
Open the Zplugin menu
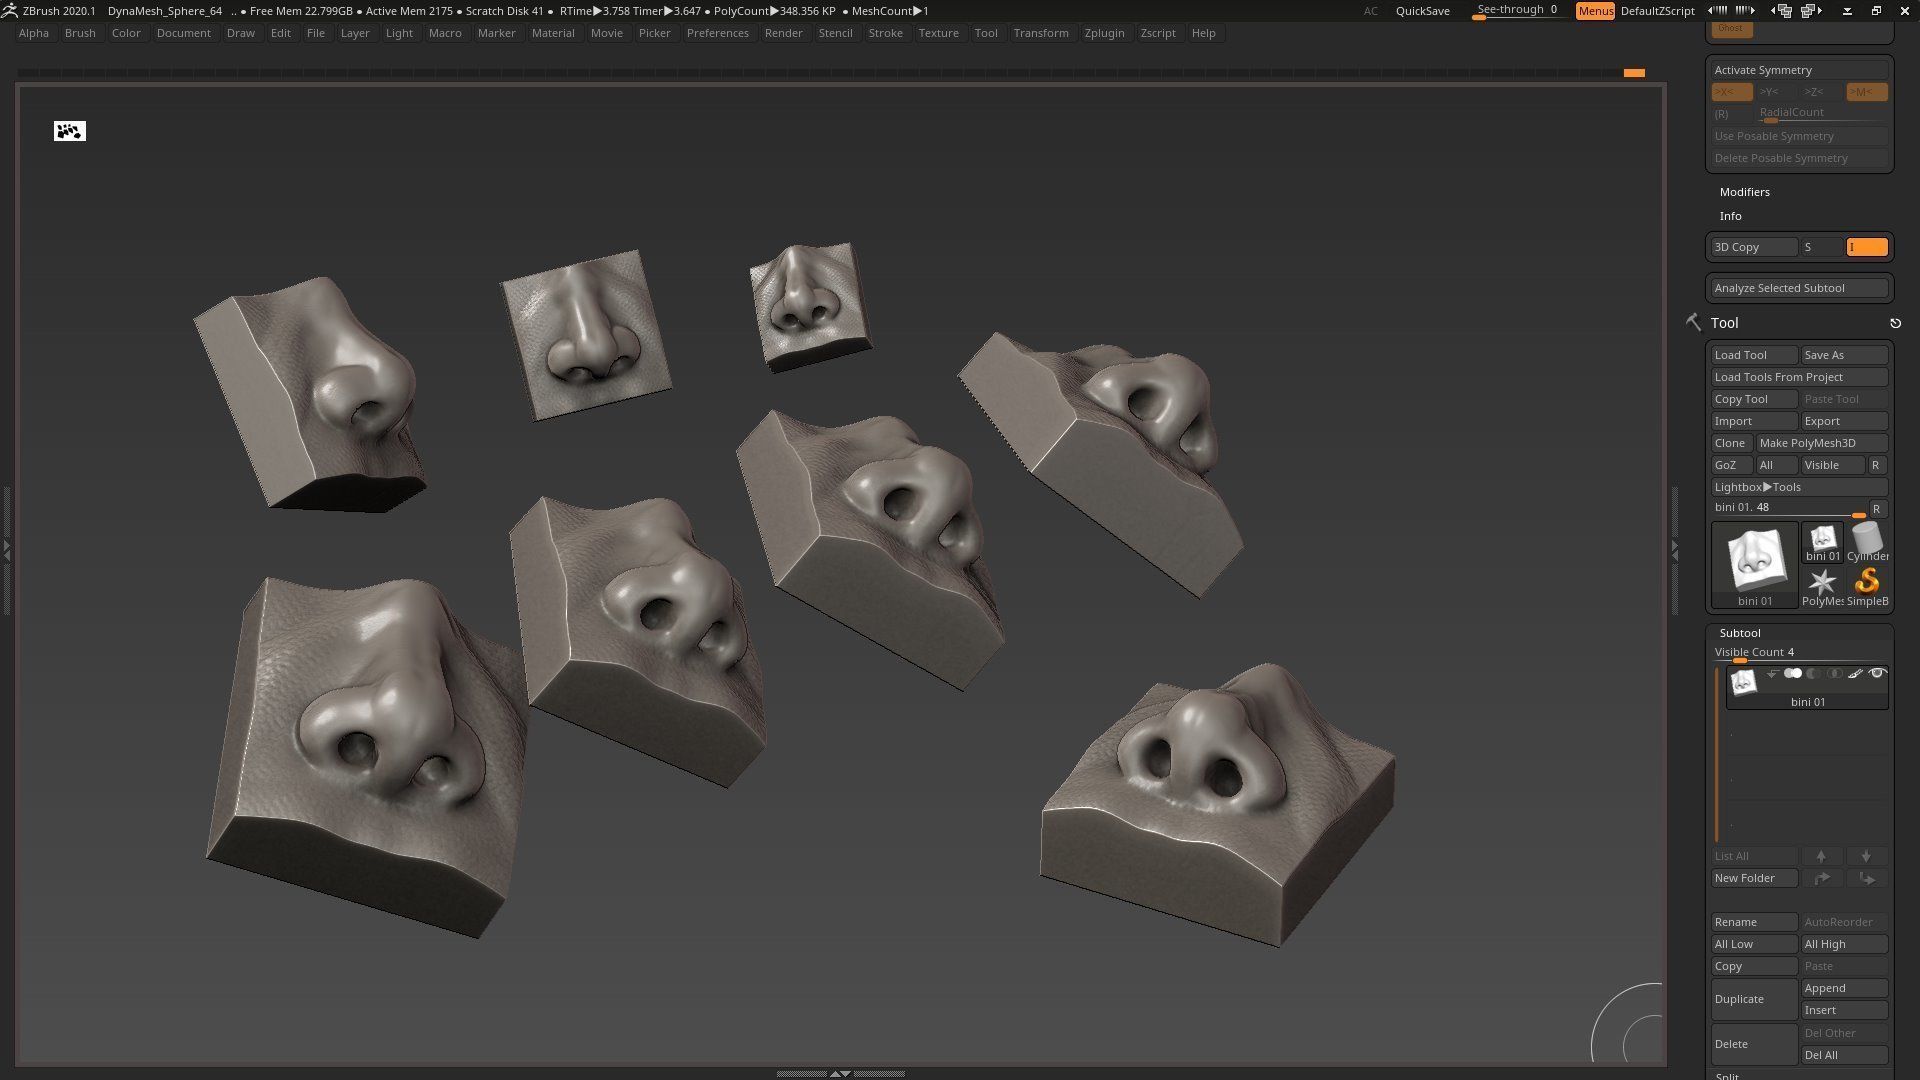click(x=1104, y=33)
